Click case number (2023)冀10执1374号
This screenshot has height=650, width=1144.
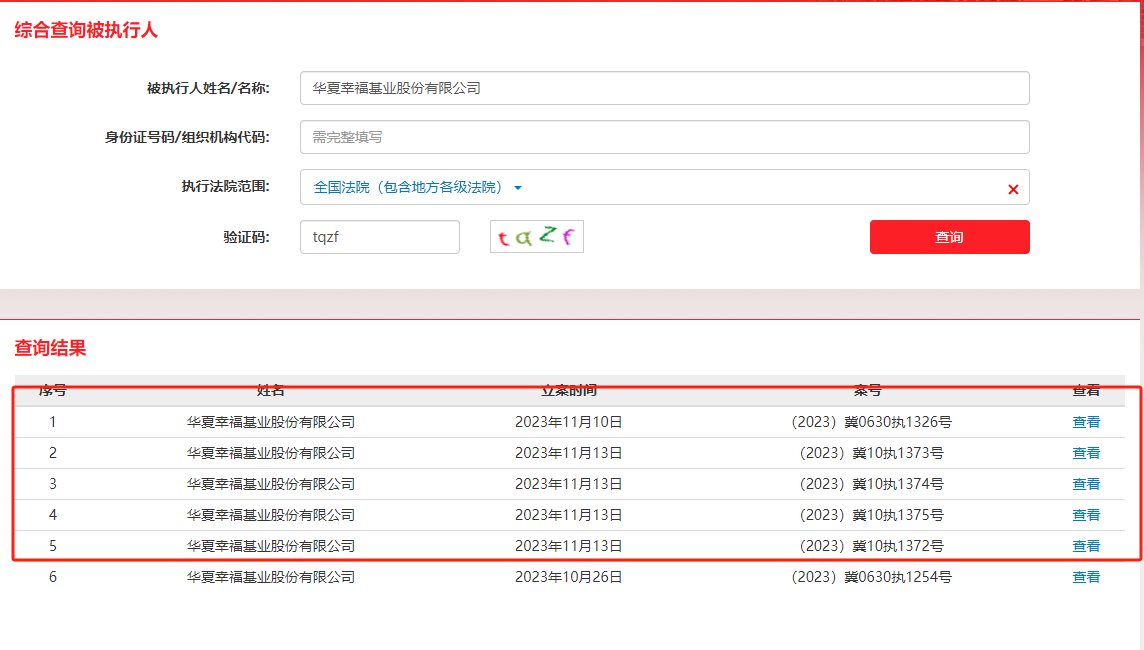coord(871,484)
